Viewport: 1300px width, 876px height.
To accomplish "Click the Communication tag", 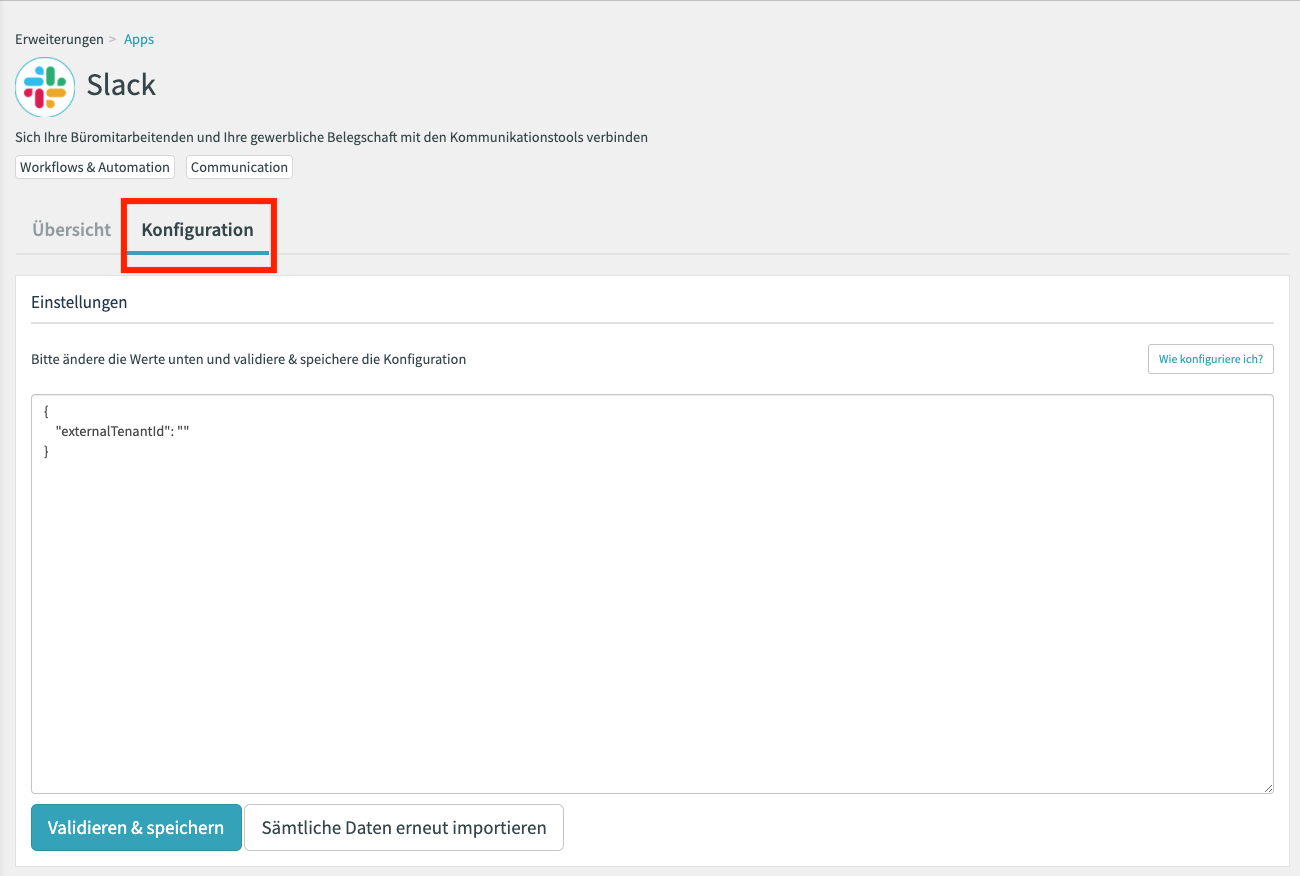I will [239, 167].
